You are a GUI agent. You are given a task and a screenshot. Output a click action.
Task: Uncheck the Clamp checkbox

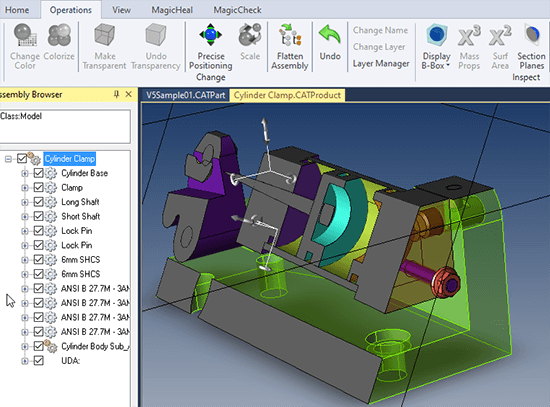(x=39, y=187)
